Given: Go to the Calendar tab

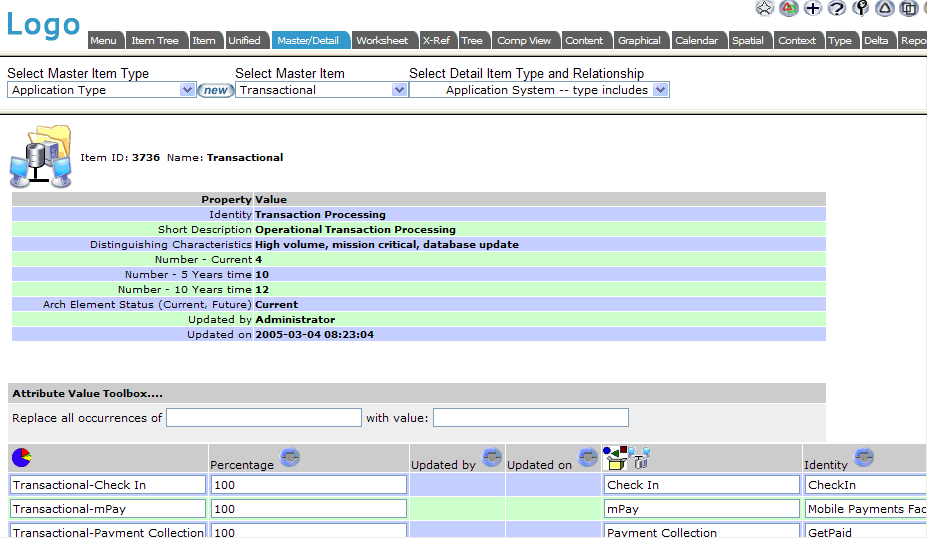Looking at the screenshot, I should tap(696, 40).
